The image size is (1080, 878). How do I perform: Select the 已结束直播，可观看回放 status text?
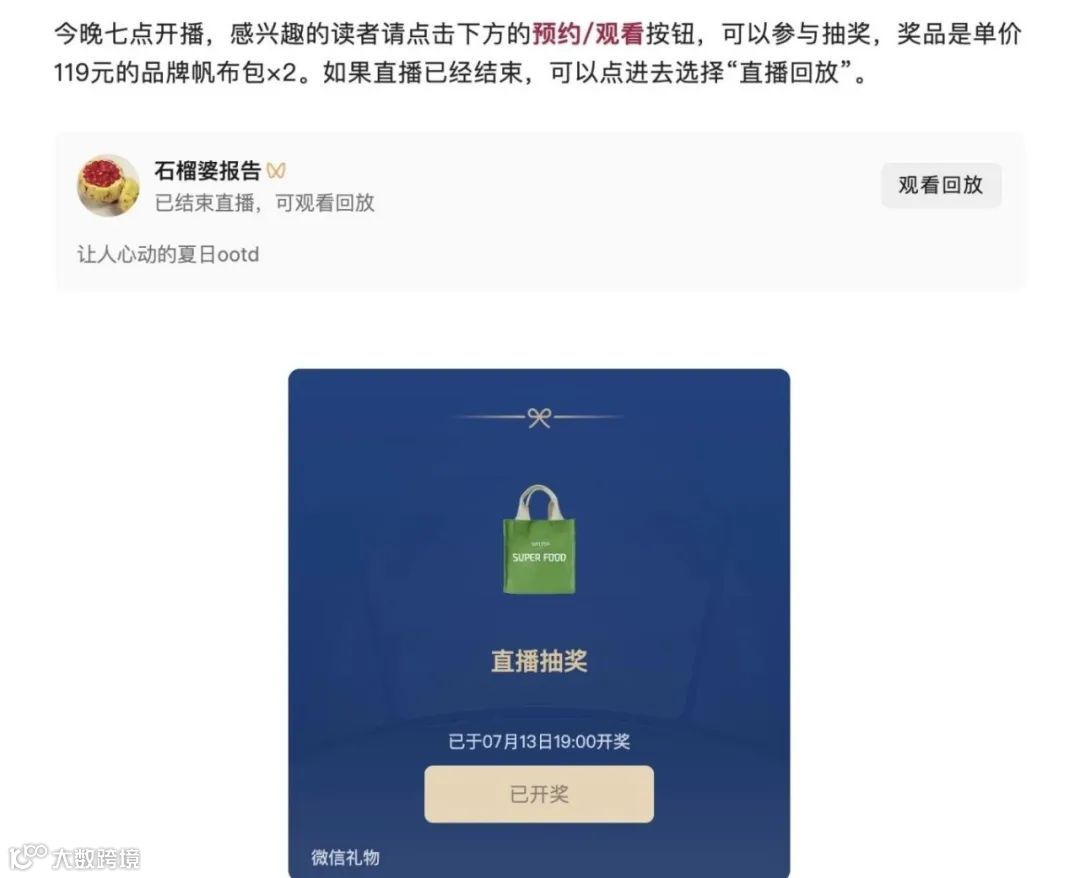click(x=264, y=202)
